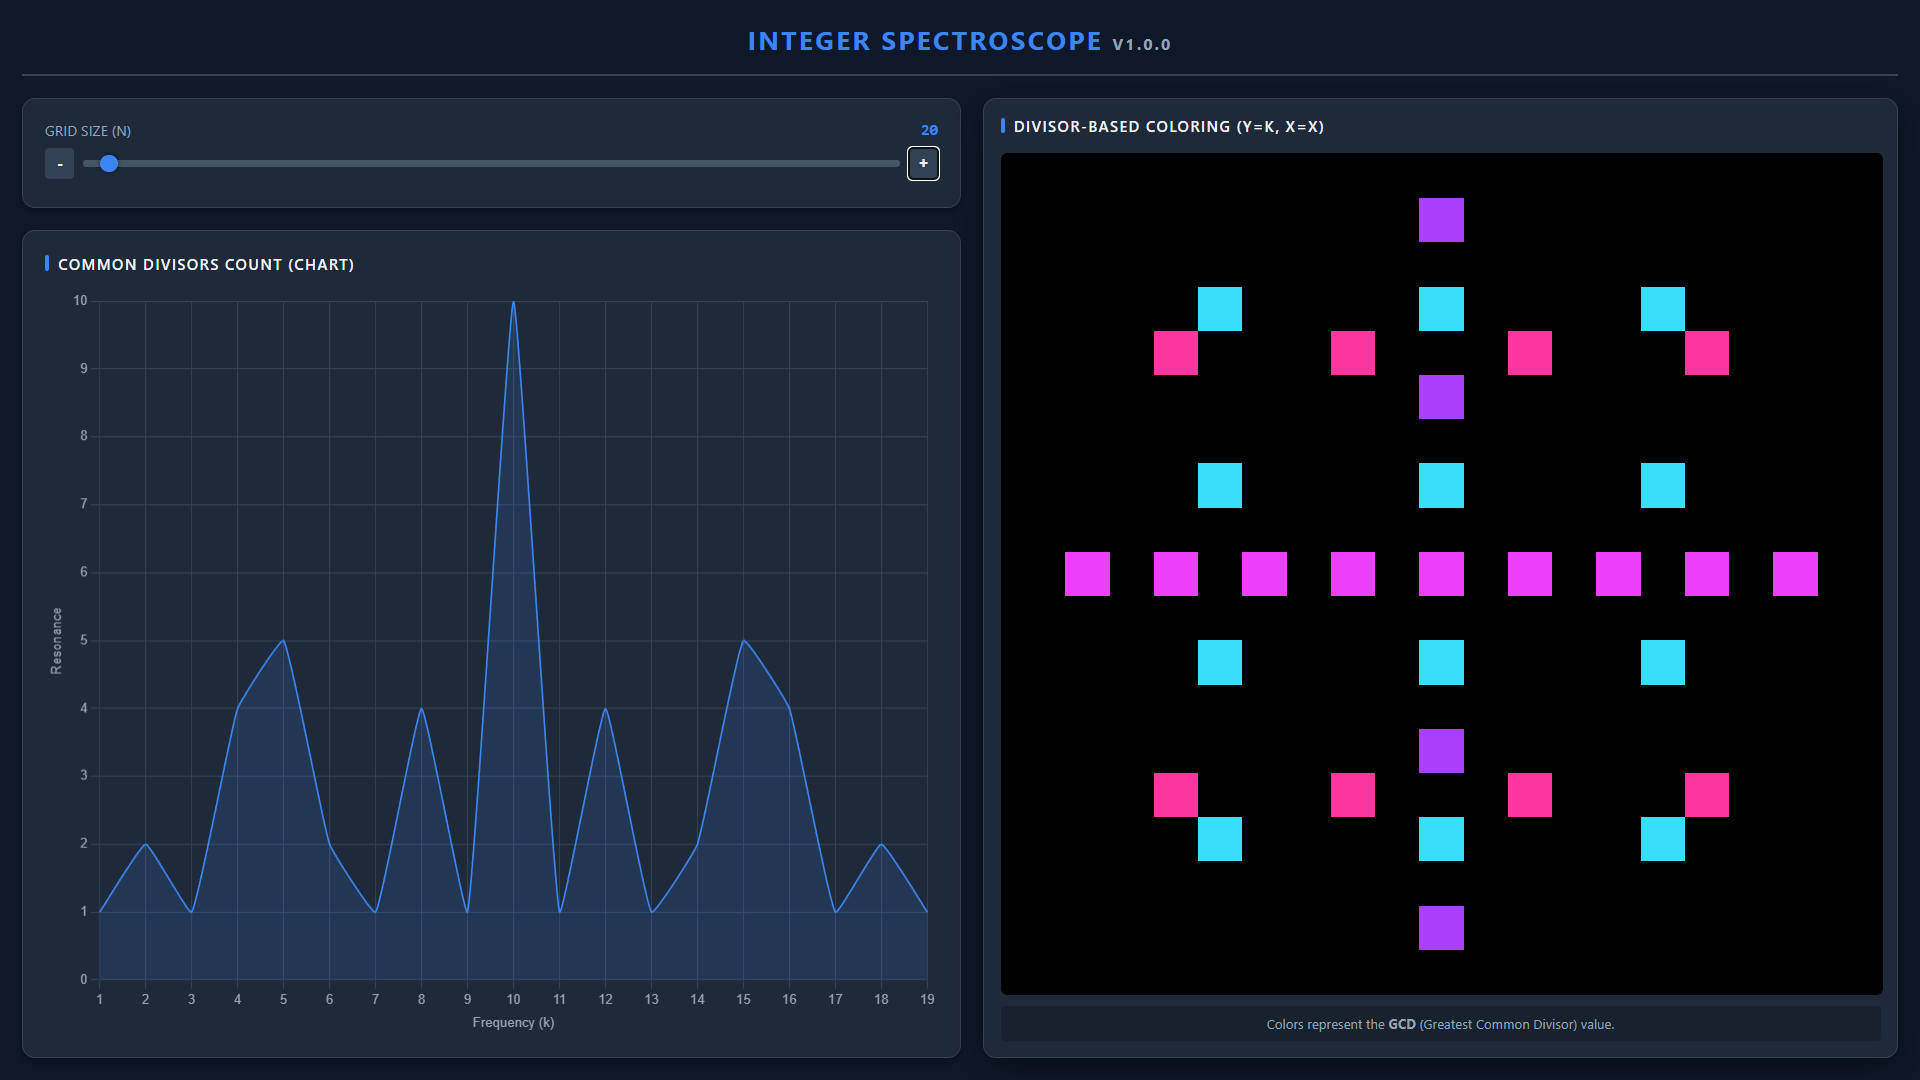Screen dimensions: 1920x1080
Task: Click the plus button for grid size
Action: (922, 163)
